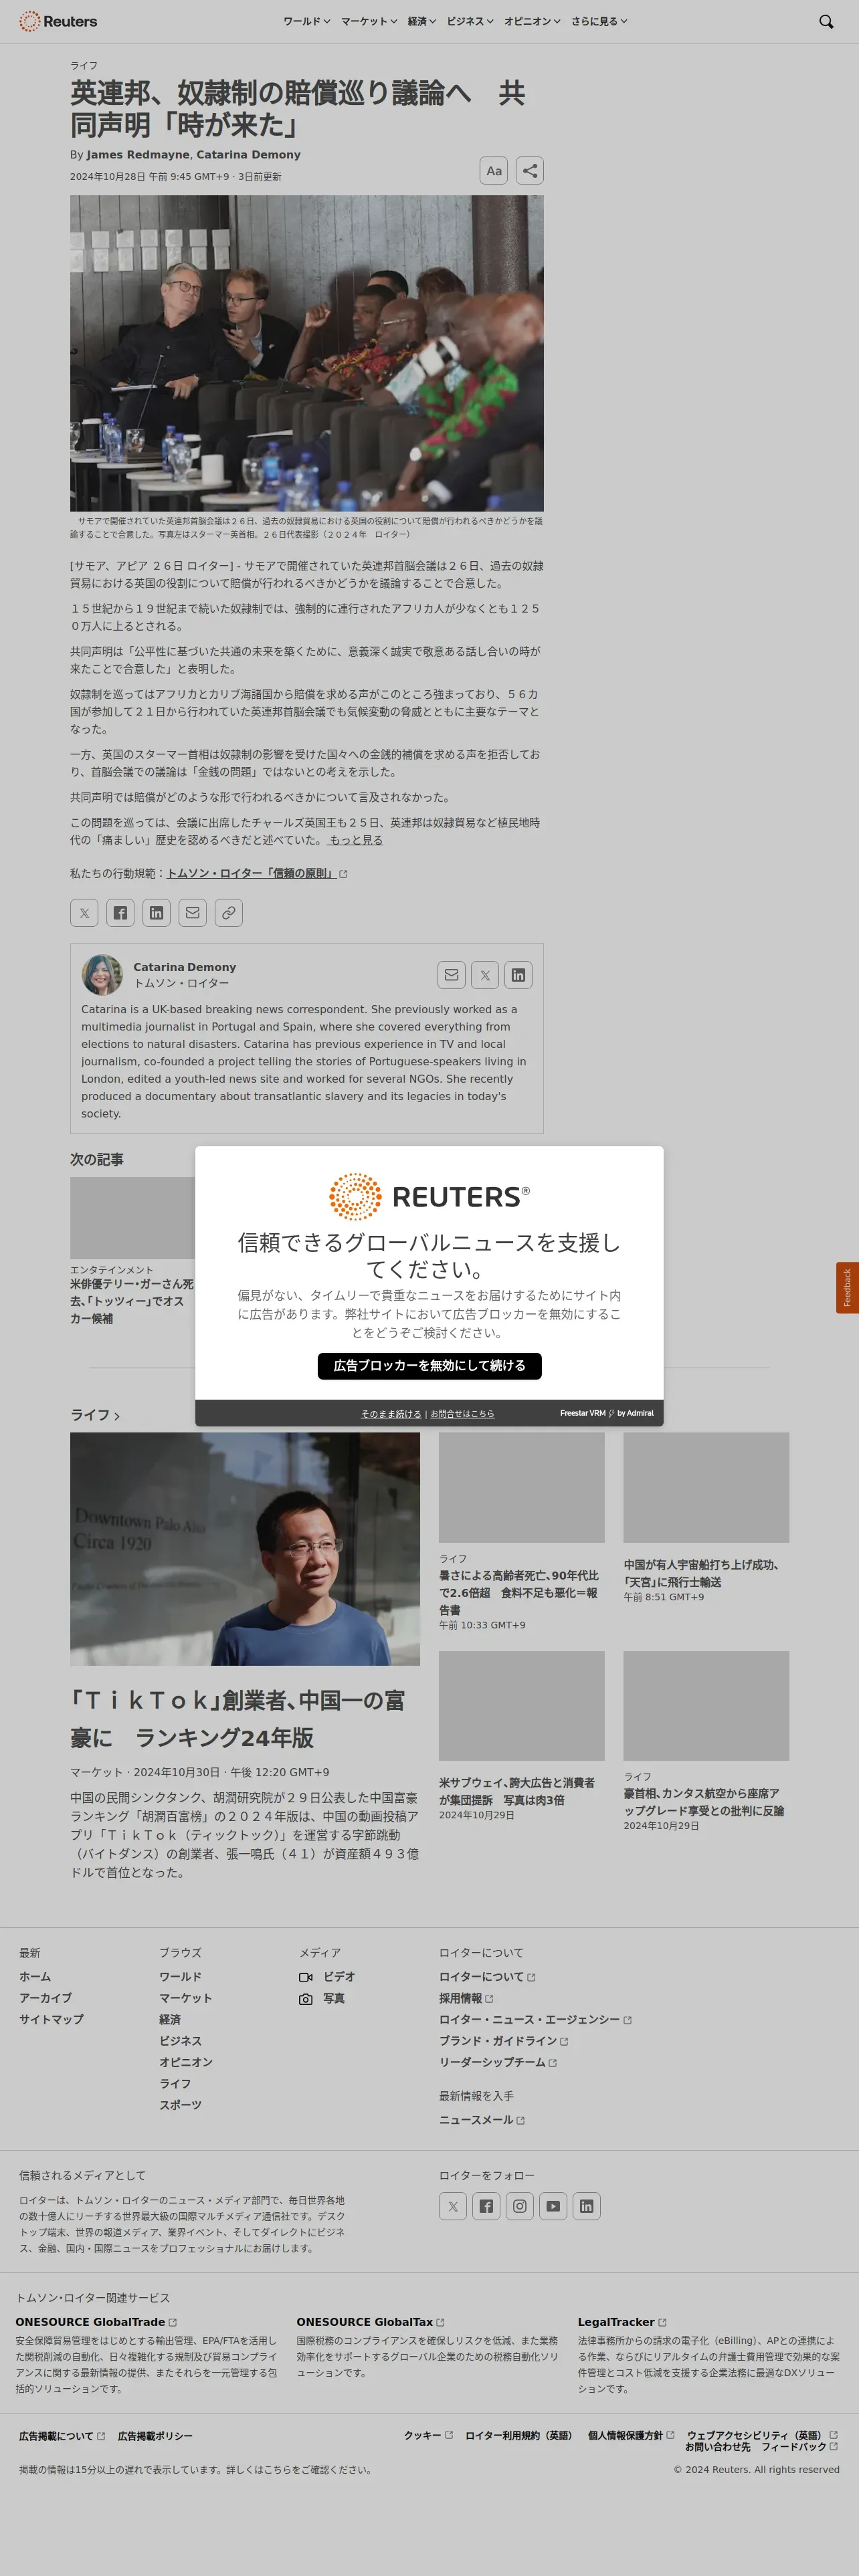Open ONESOURCE GlobalTrade link
The height and width of the screenshot is (2576, 859).
coord(96,2322)
